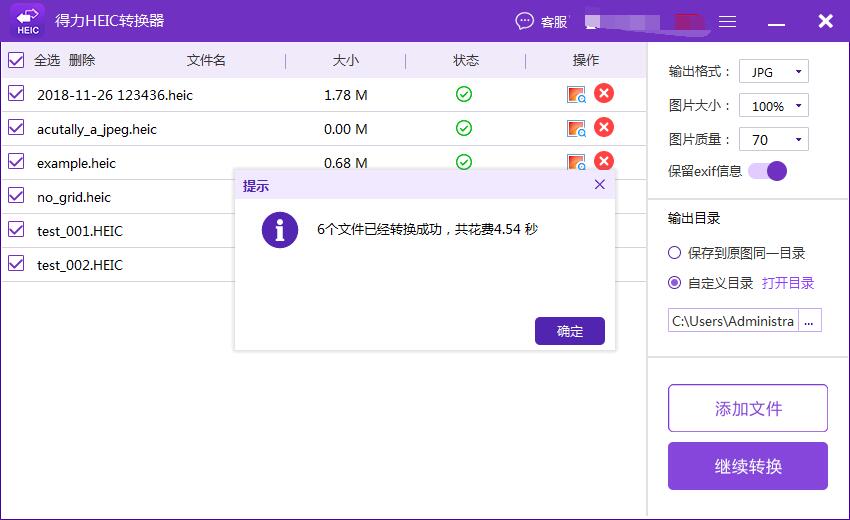850x520 pixels.
Task: Open the 图片质量 70 dropdown
Action: click(x=773, y=140)
